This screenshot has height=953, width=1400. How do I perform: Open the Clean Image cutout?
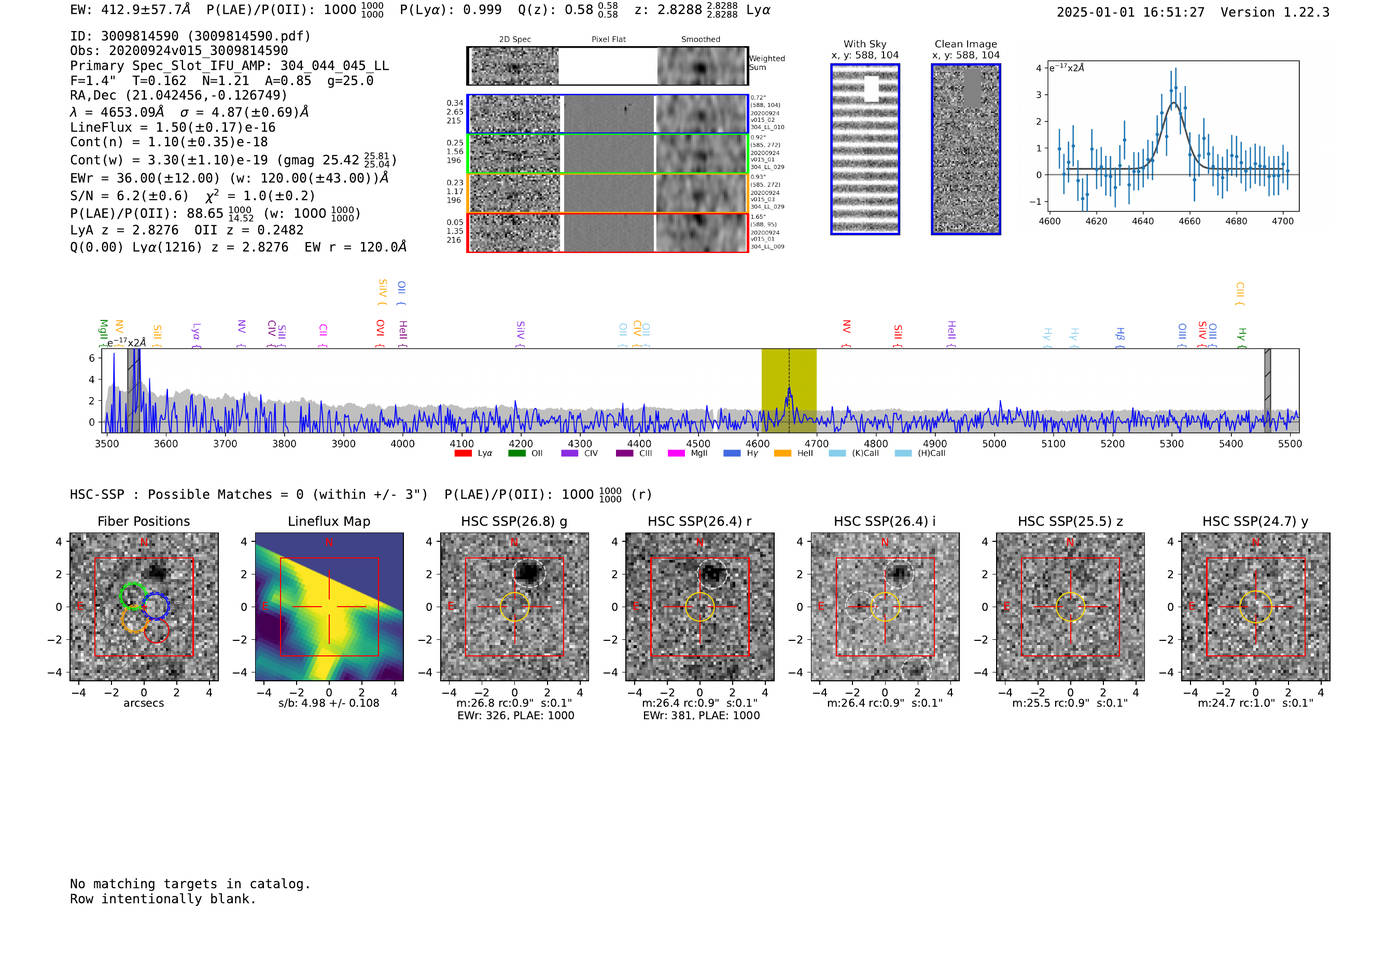coord(966,149)
